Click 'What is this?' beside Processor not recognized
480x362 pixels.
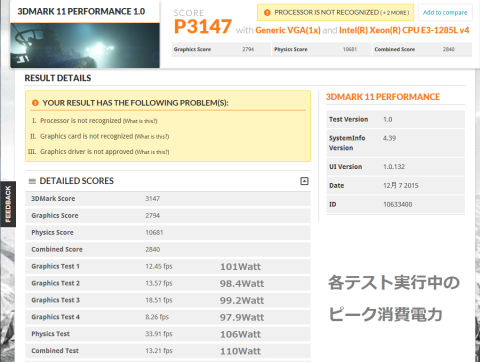[x=140, y=121]
